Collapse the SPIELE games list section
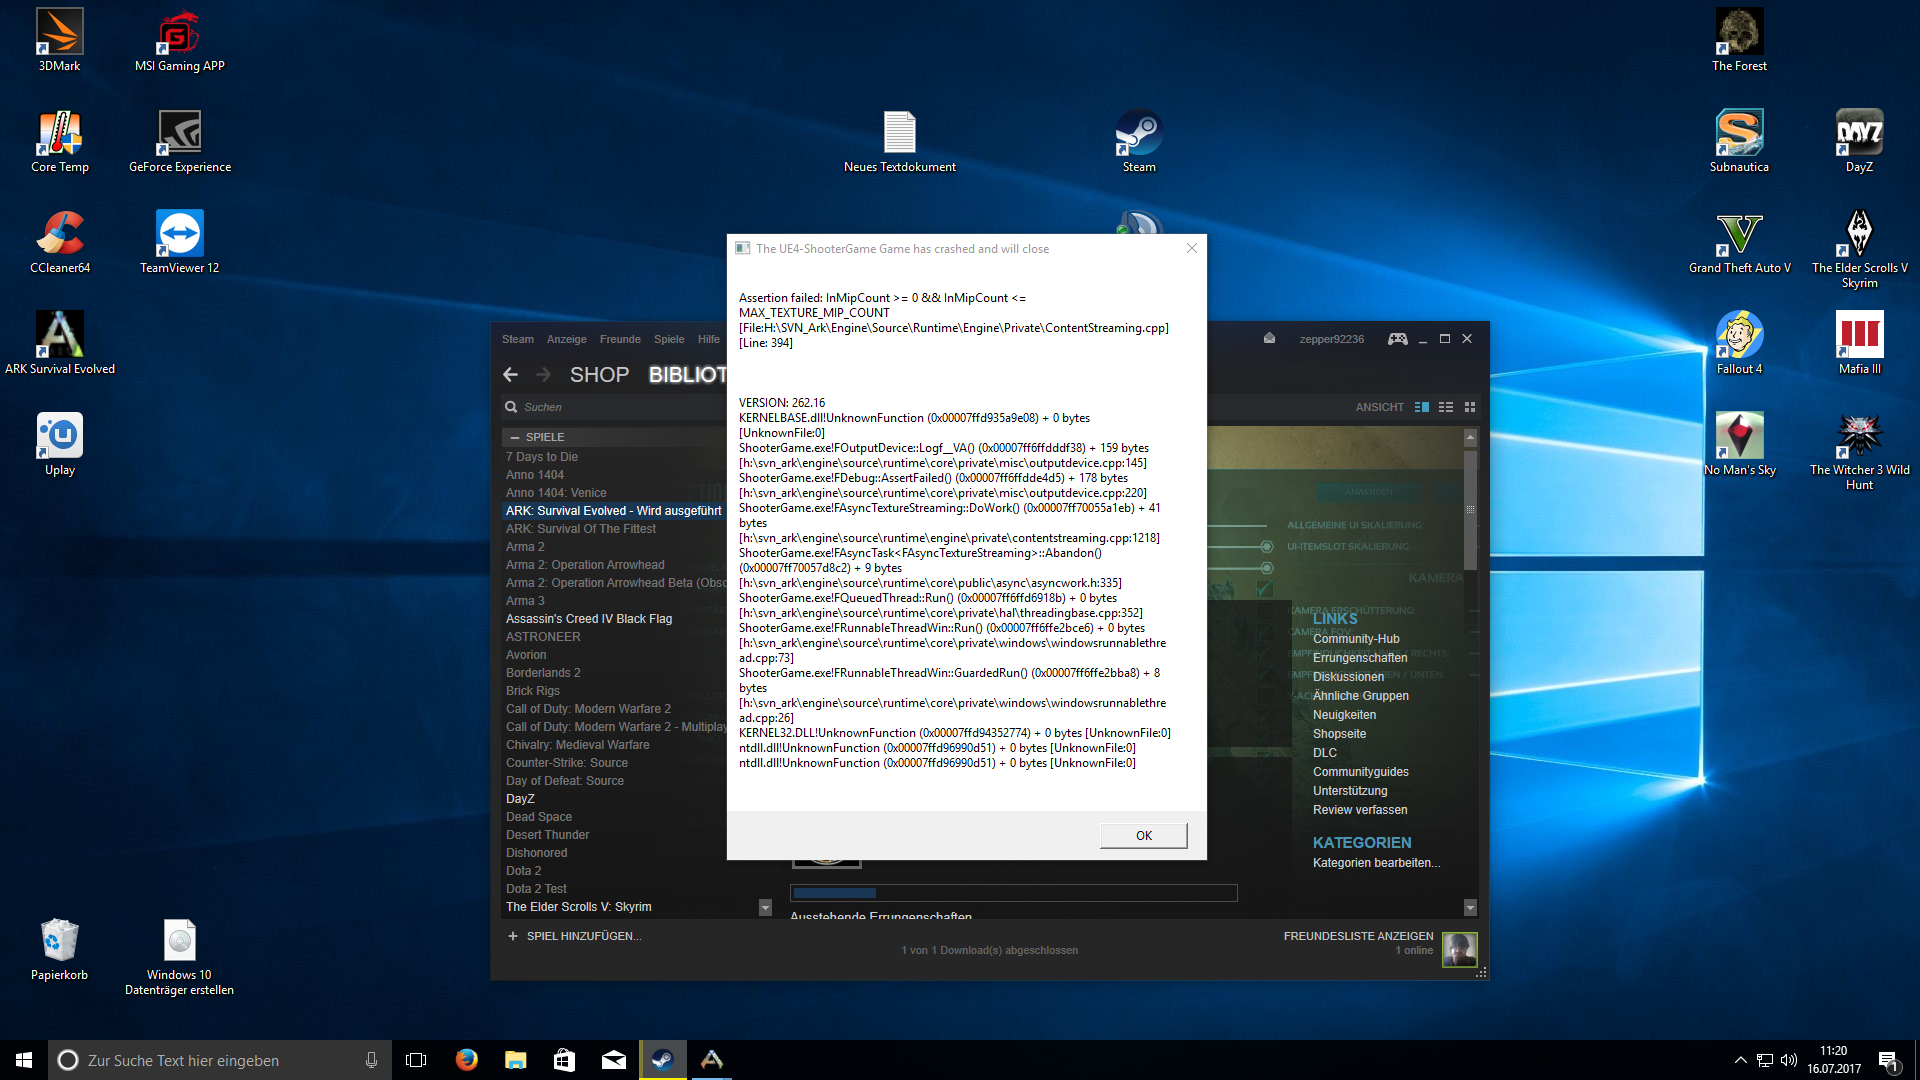The width and height of the screenshot is (1920, 1080). coord(515,437)
